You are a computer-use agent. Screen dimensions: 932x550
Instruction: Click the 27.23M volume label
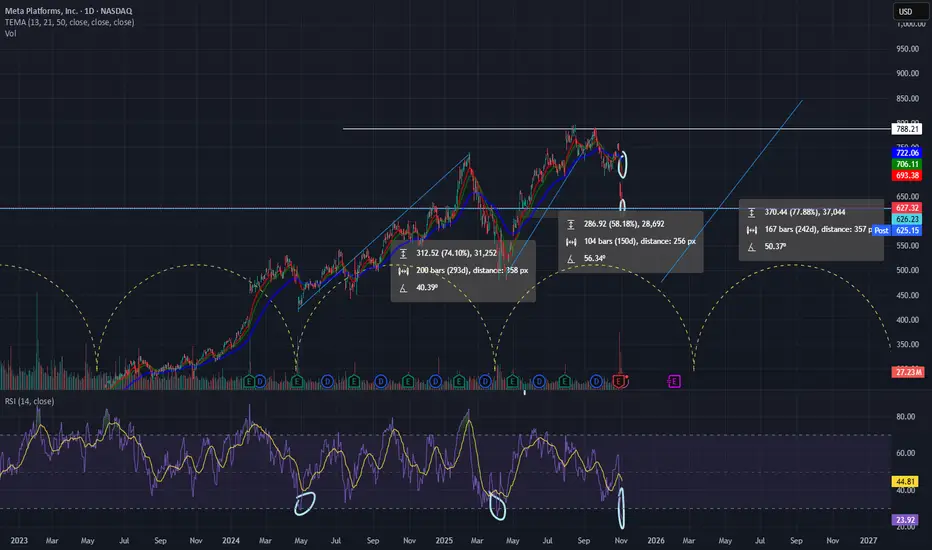908,372
